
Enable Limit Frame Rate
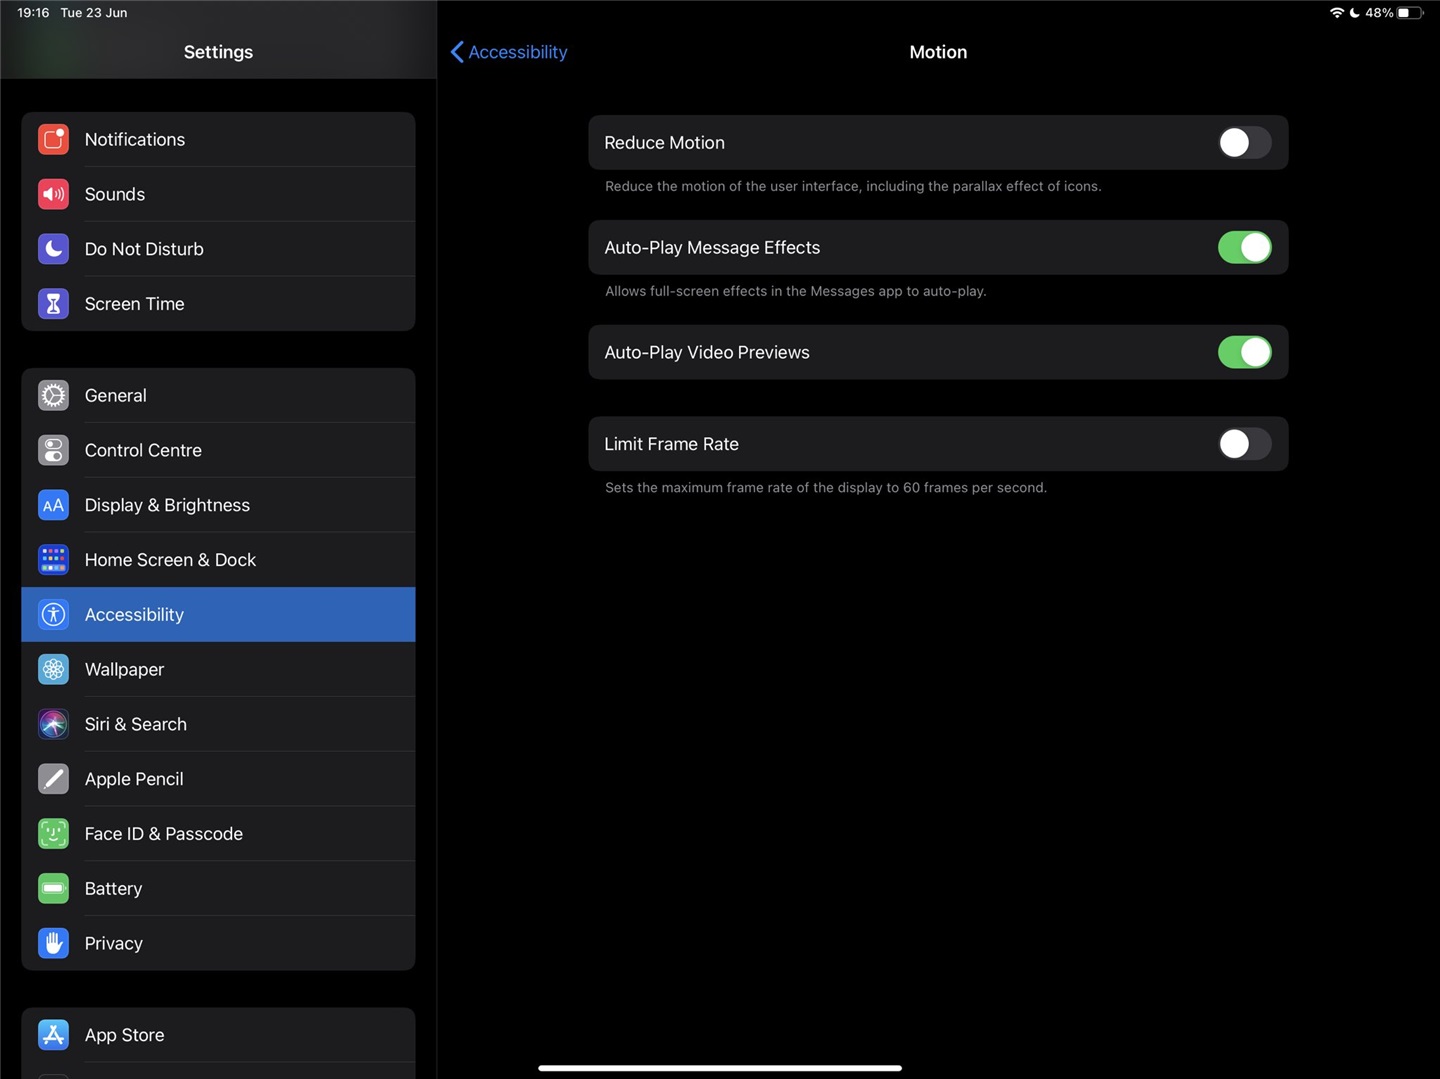1243,443
